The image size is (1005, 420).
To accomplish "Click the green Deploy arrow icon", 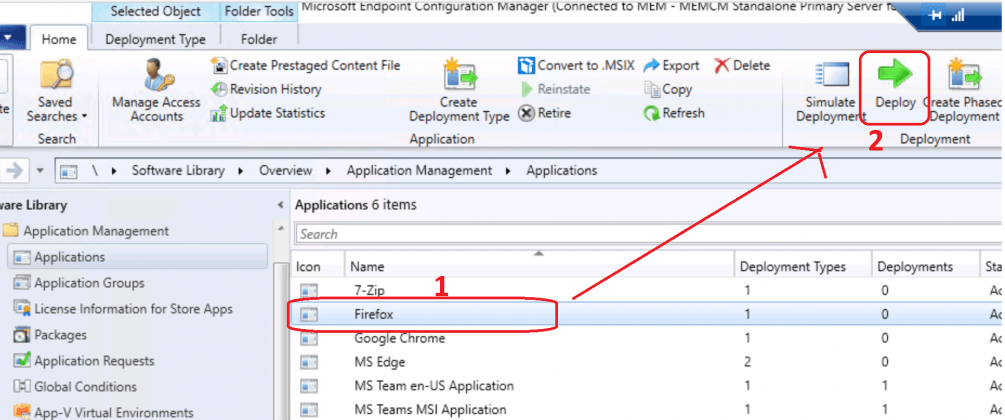I will tap(895, 76).
